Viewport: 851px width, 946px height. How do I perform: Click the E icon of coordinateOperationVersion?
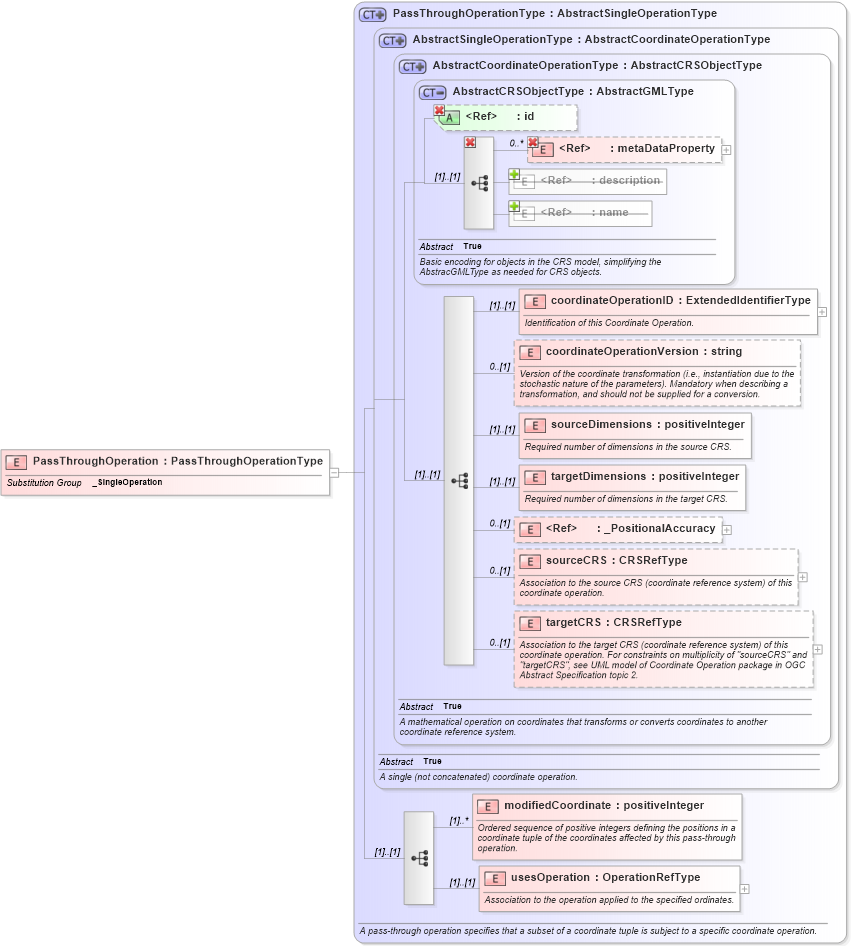click(530, 352)
